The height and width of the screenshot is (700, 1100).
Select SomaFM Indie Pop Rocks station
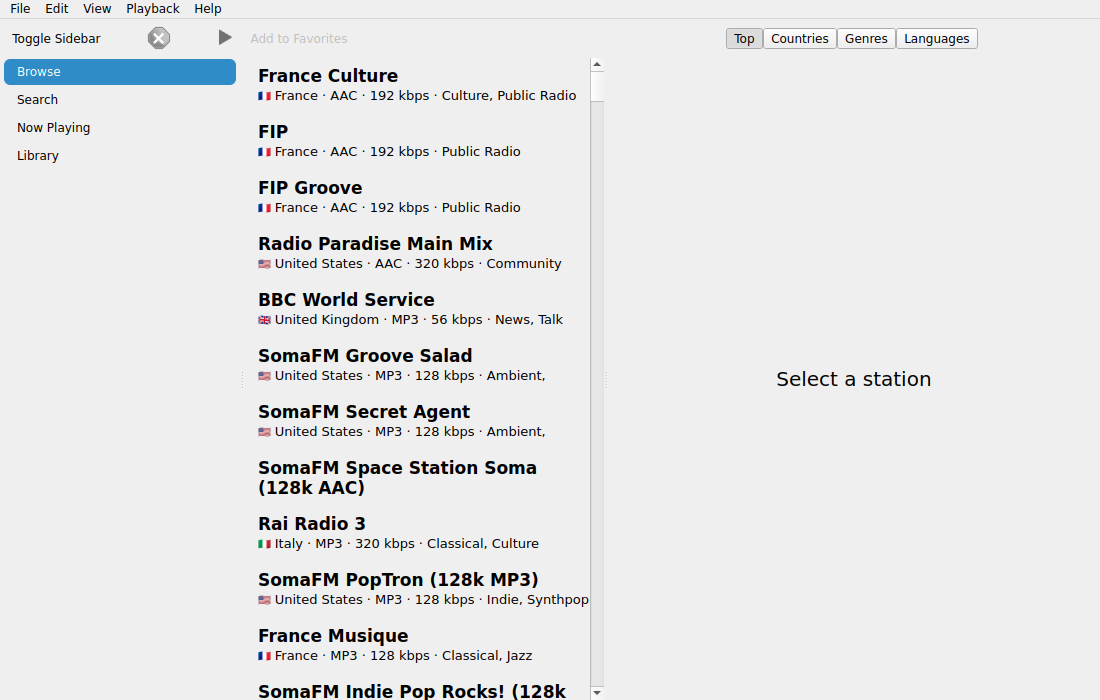[x=422, y=688]
